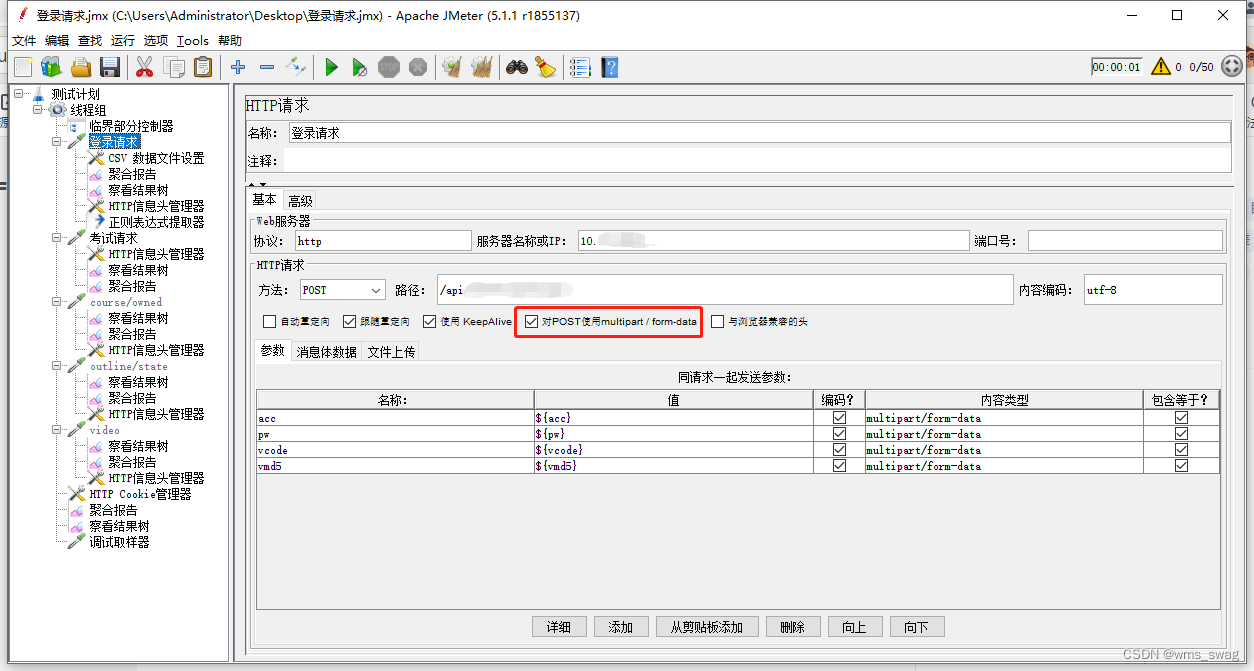Collapse the 线程组 tree node
The image size is (1254, 671).
point(38,110)
